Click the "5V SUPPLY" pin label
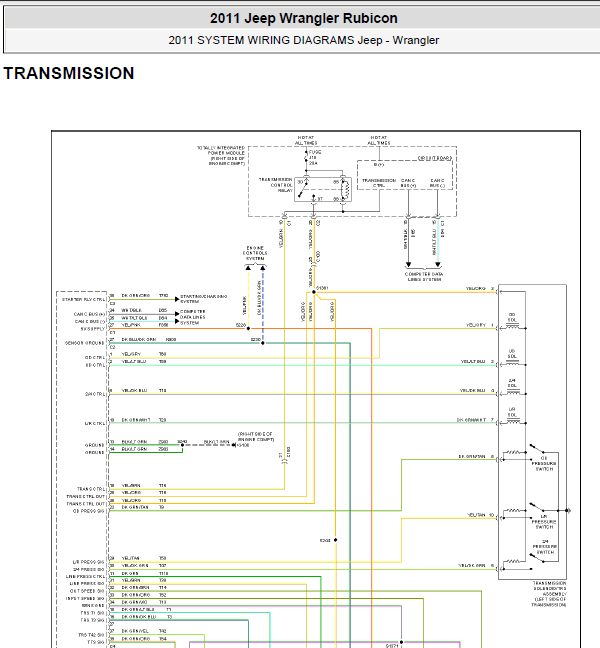 click(x=93, y=329)
